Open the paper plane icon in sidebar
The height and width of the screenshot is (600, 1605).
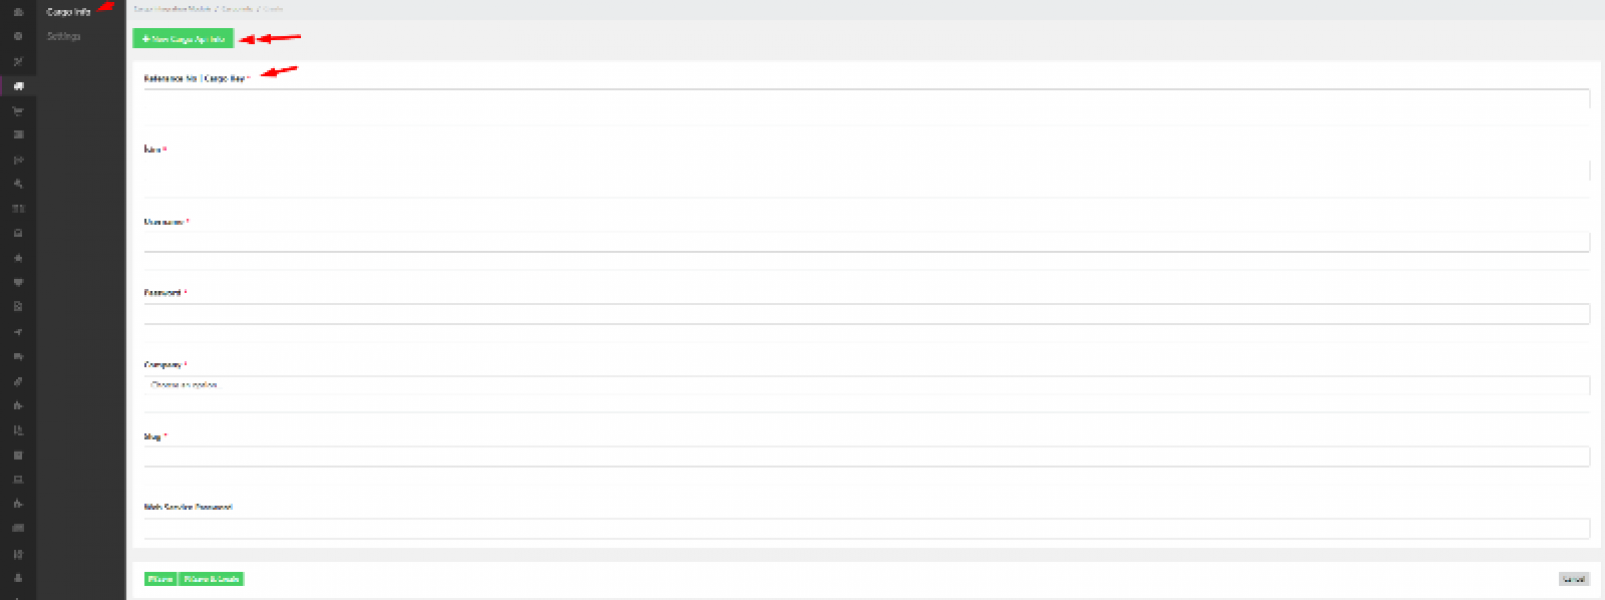tap(18, 332)
